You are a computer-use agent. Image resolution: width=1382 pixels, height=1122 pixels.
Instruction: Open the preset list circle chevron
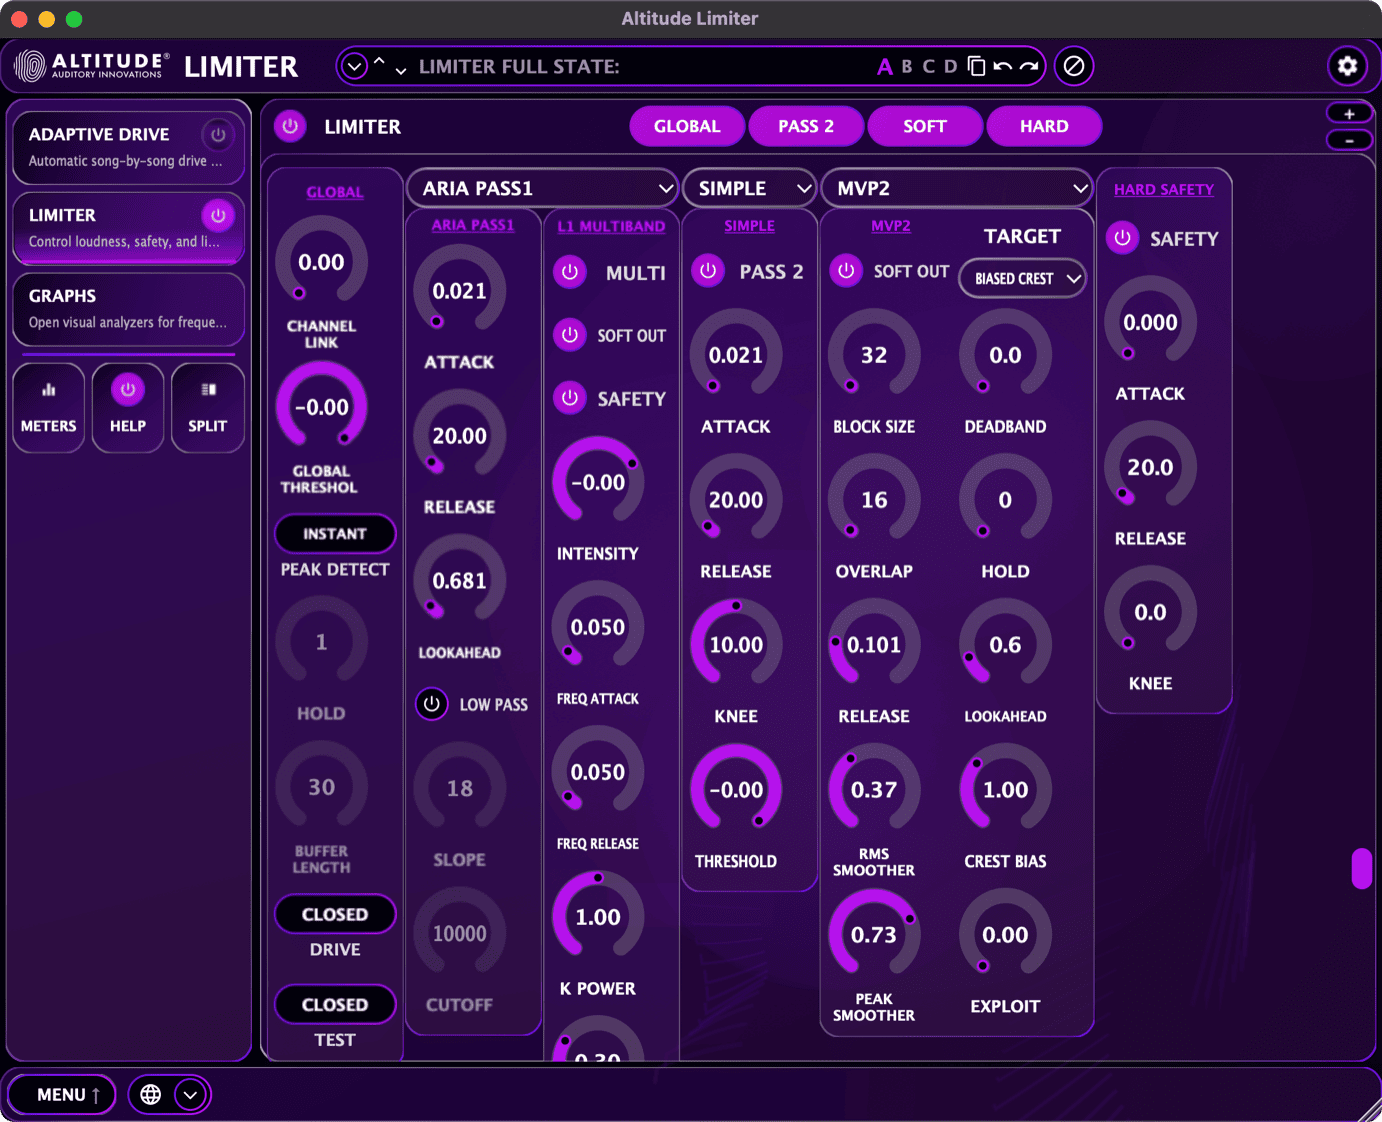point(354,67)
